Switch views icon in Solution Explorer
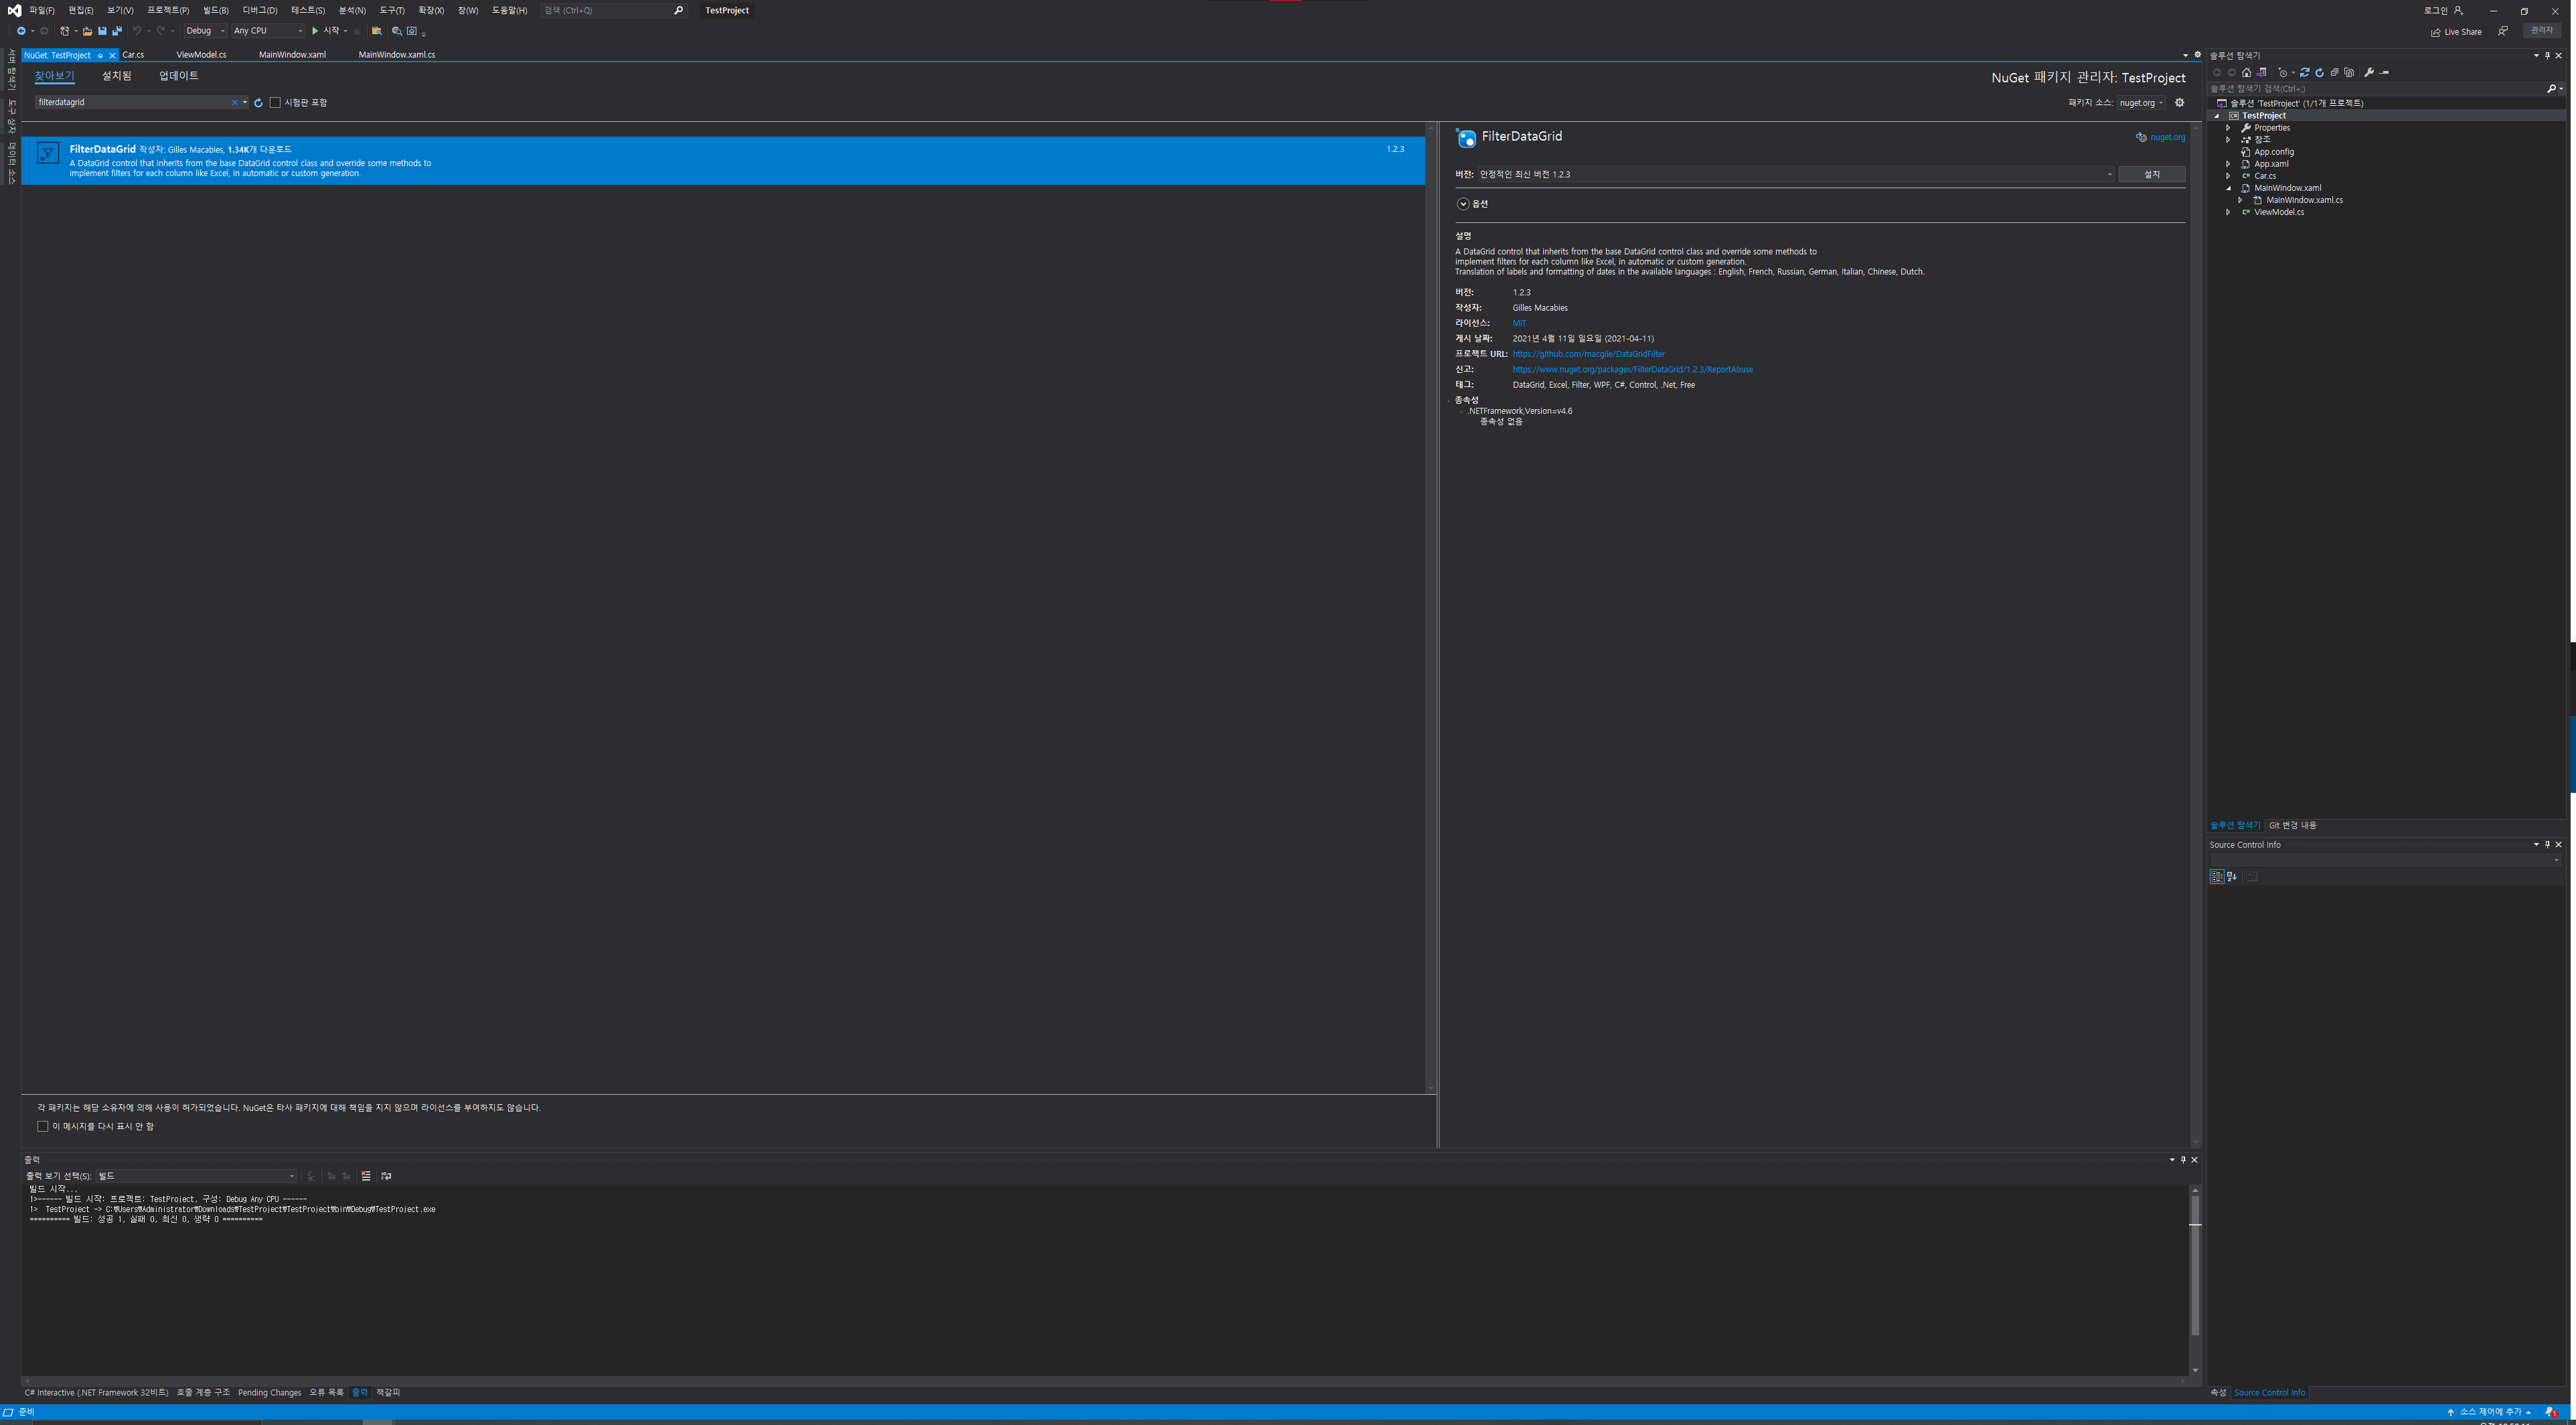 coord(2261,72)
